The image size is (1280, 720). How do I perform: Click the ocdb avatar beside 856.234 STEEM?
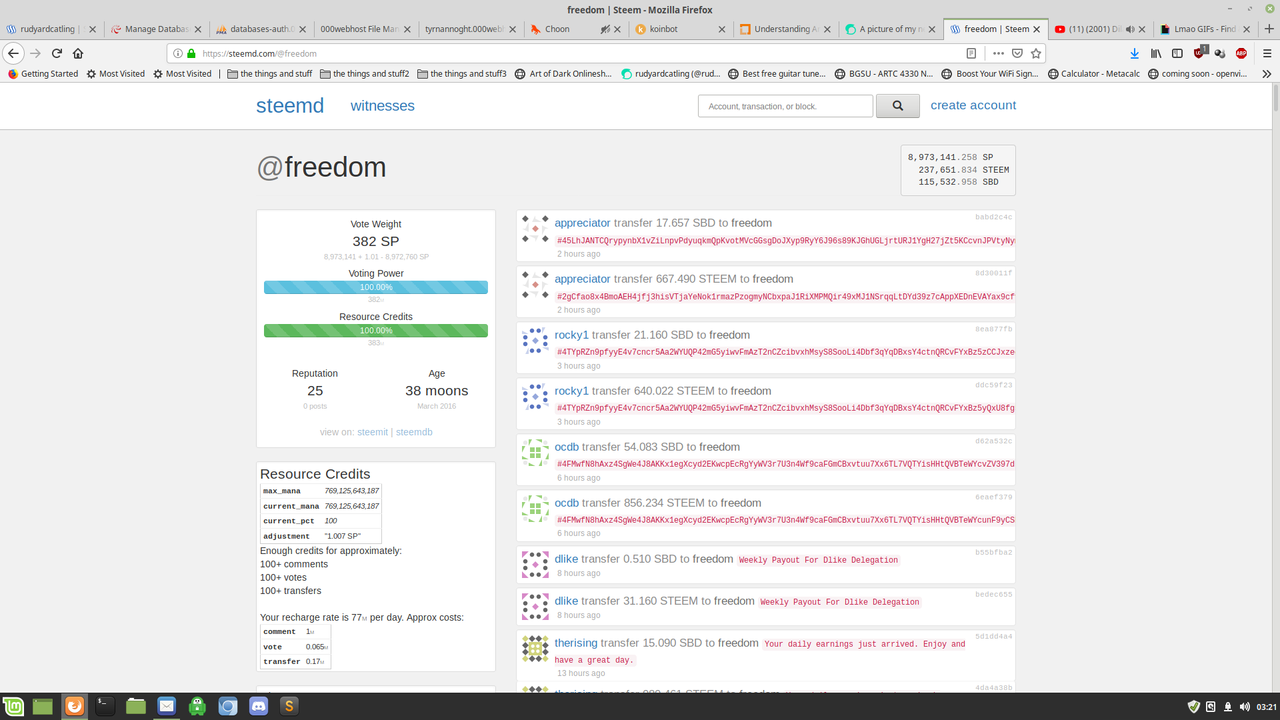(536, 509)
